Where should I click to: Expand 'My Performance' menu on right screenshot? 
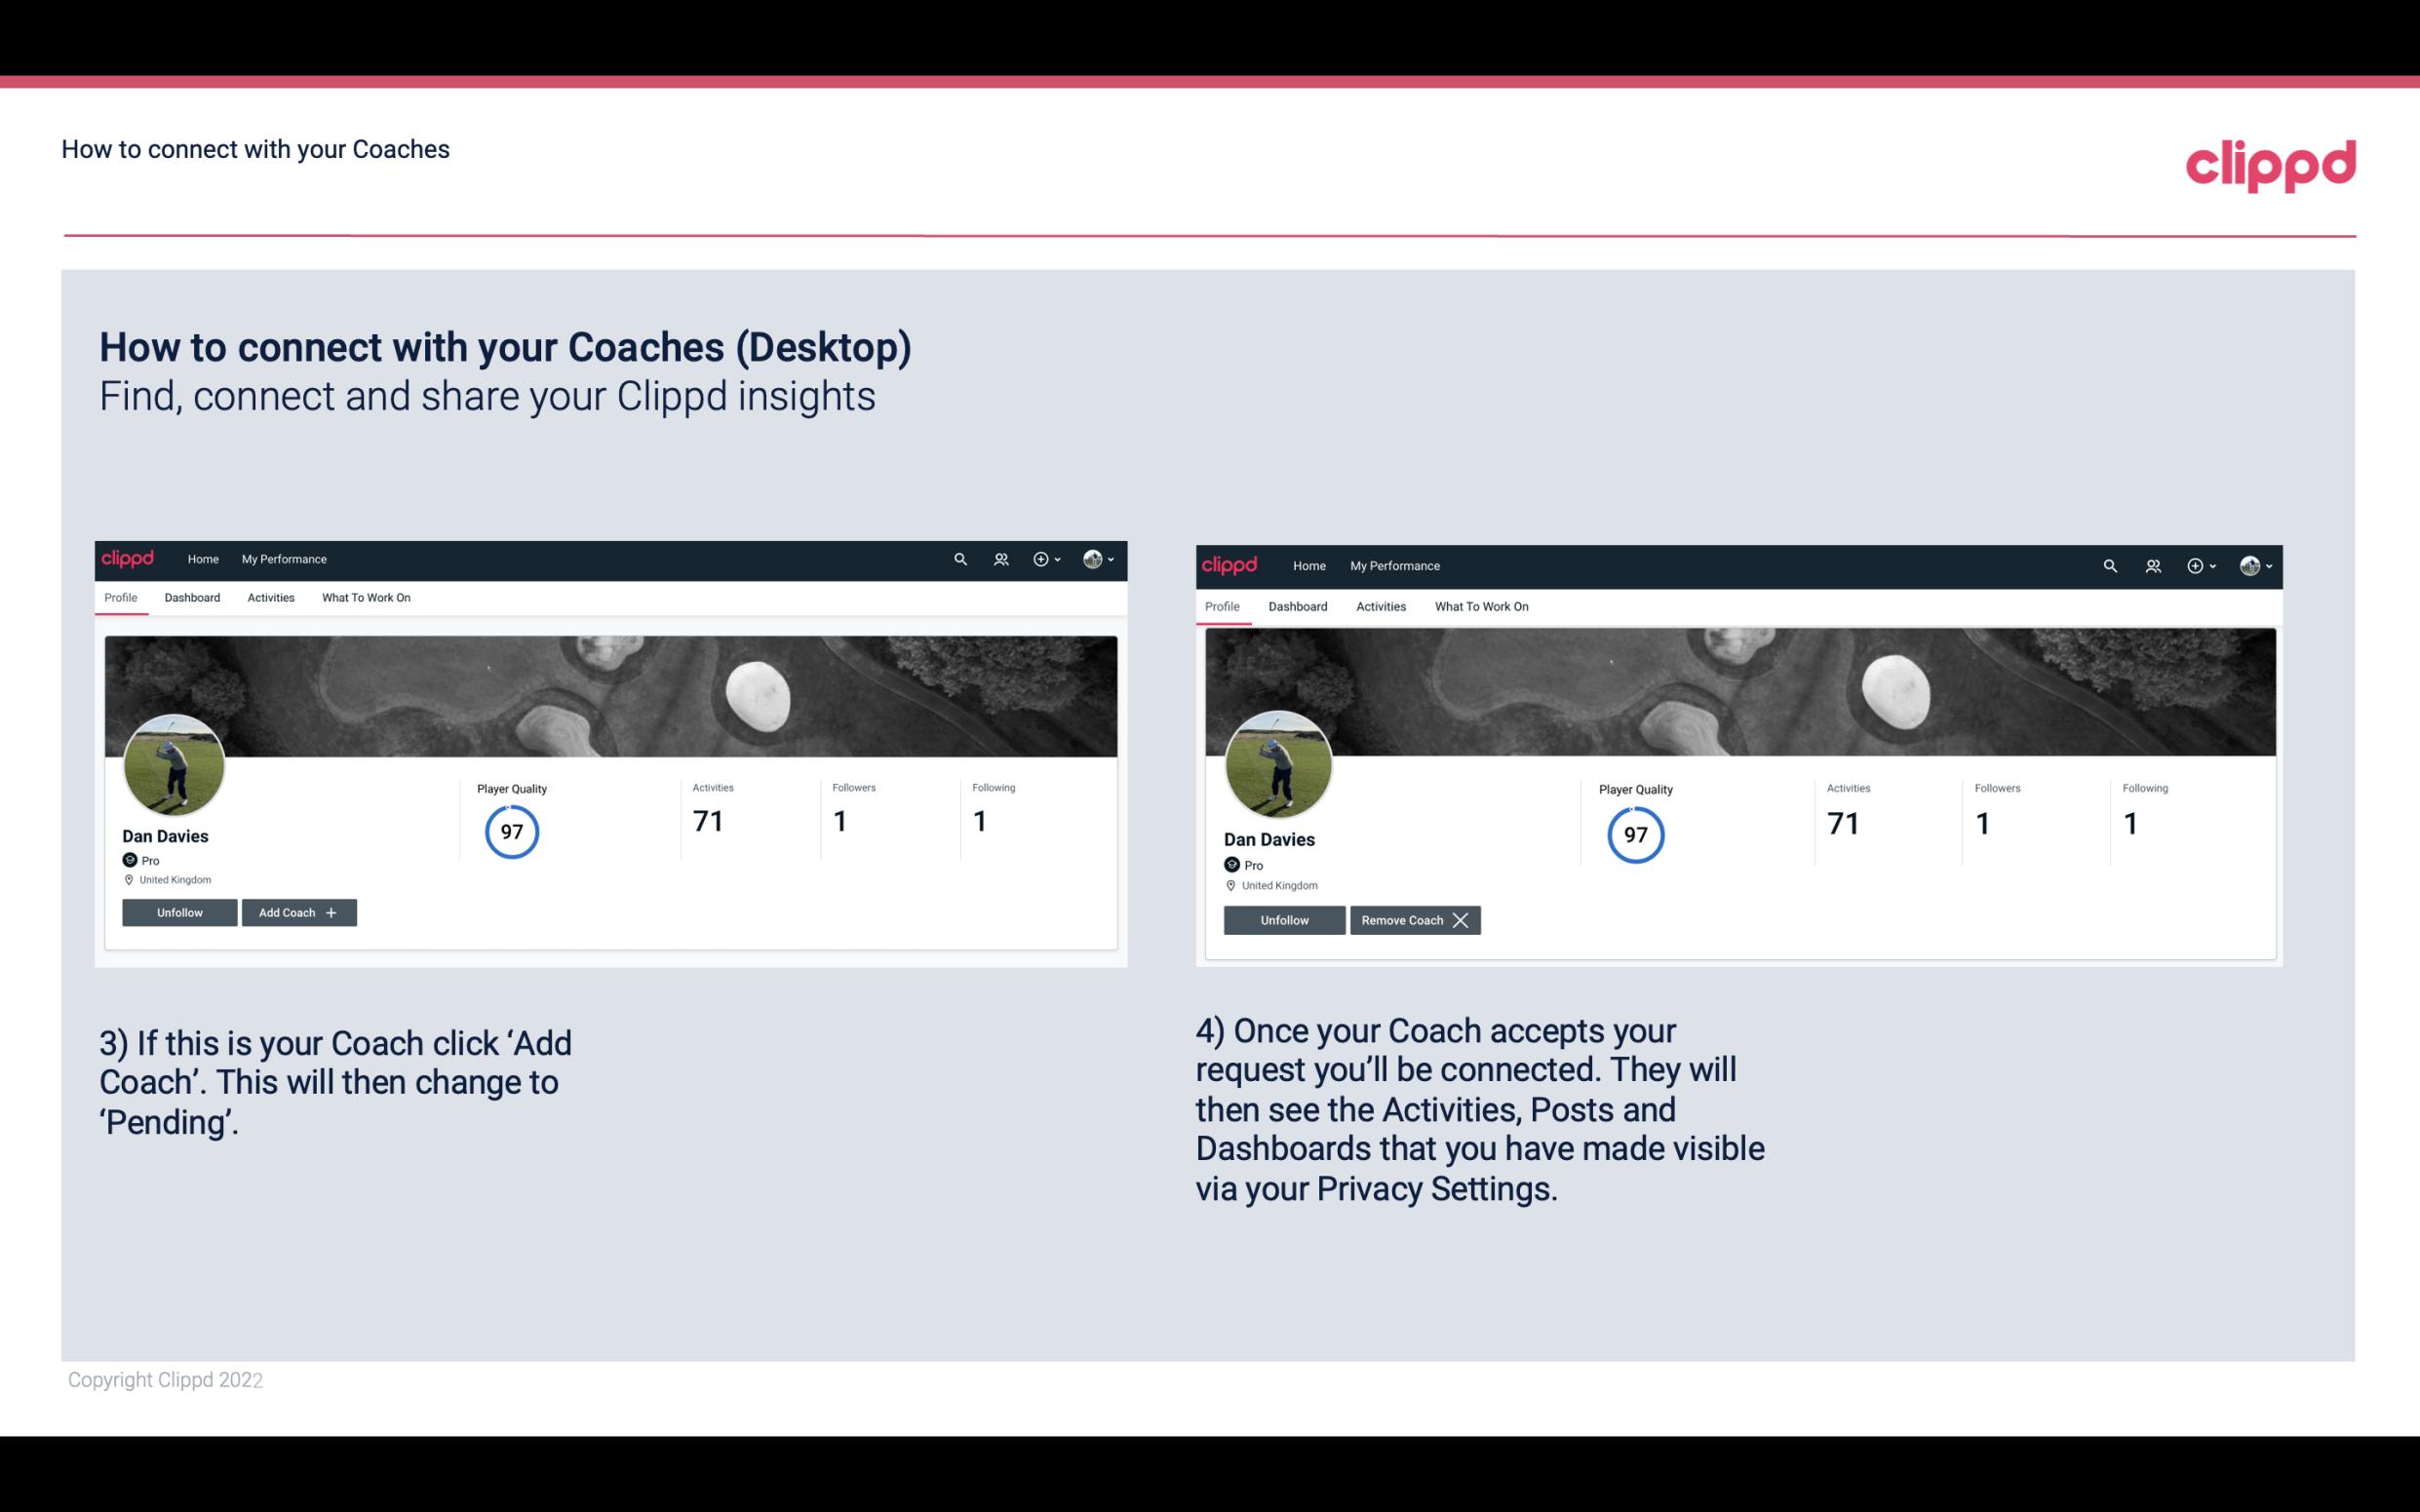coord(1394,564)
